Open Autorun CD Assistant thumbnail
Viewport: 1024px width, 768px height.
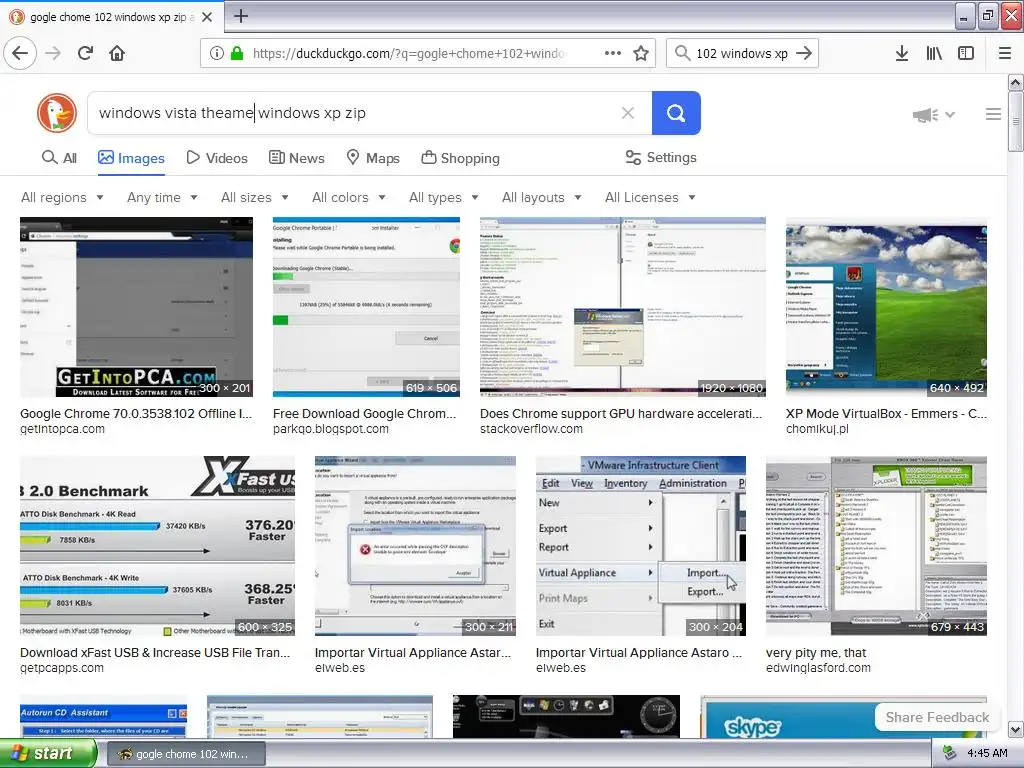pos(103,717)
